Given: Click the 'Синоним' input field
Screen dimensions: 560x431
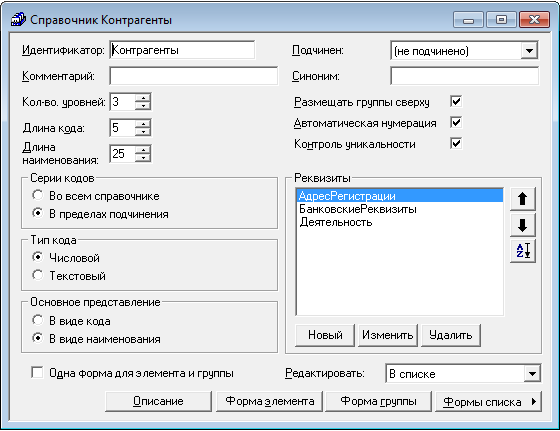Looking at the screenshot, I should click(465, 76).
